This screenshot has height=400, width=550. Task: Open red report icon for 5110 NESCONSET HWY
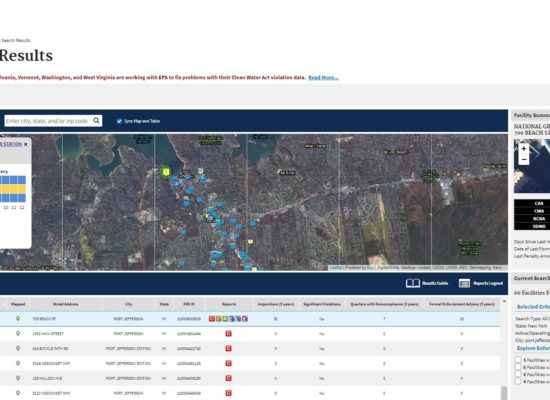point(228,393)
